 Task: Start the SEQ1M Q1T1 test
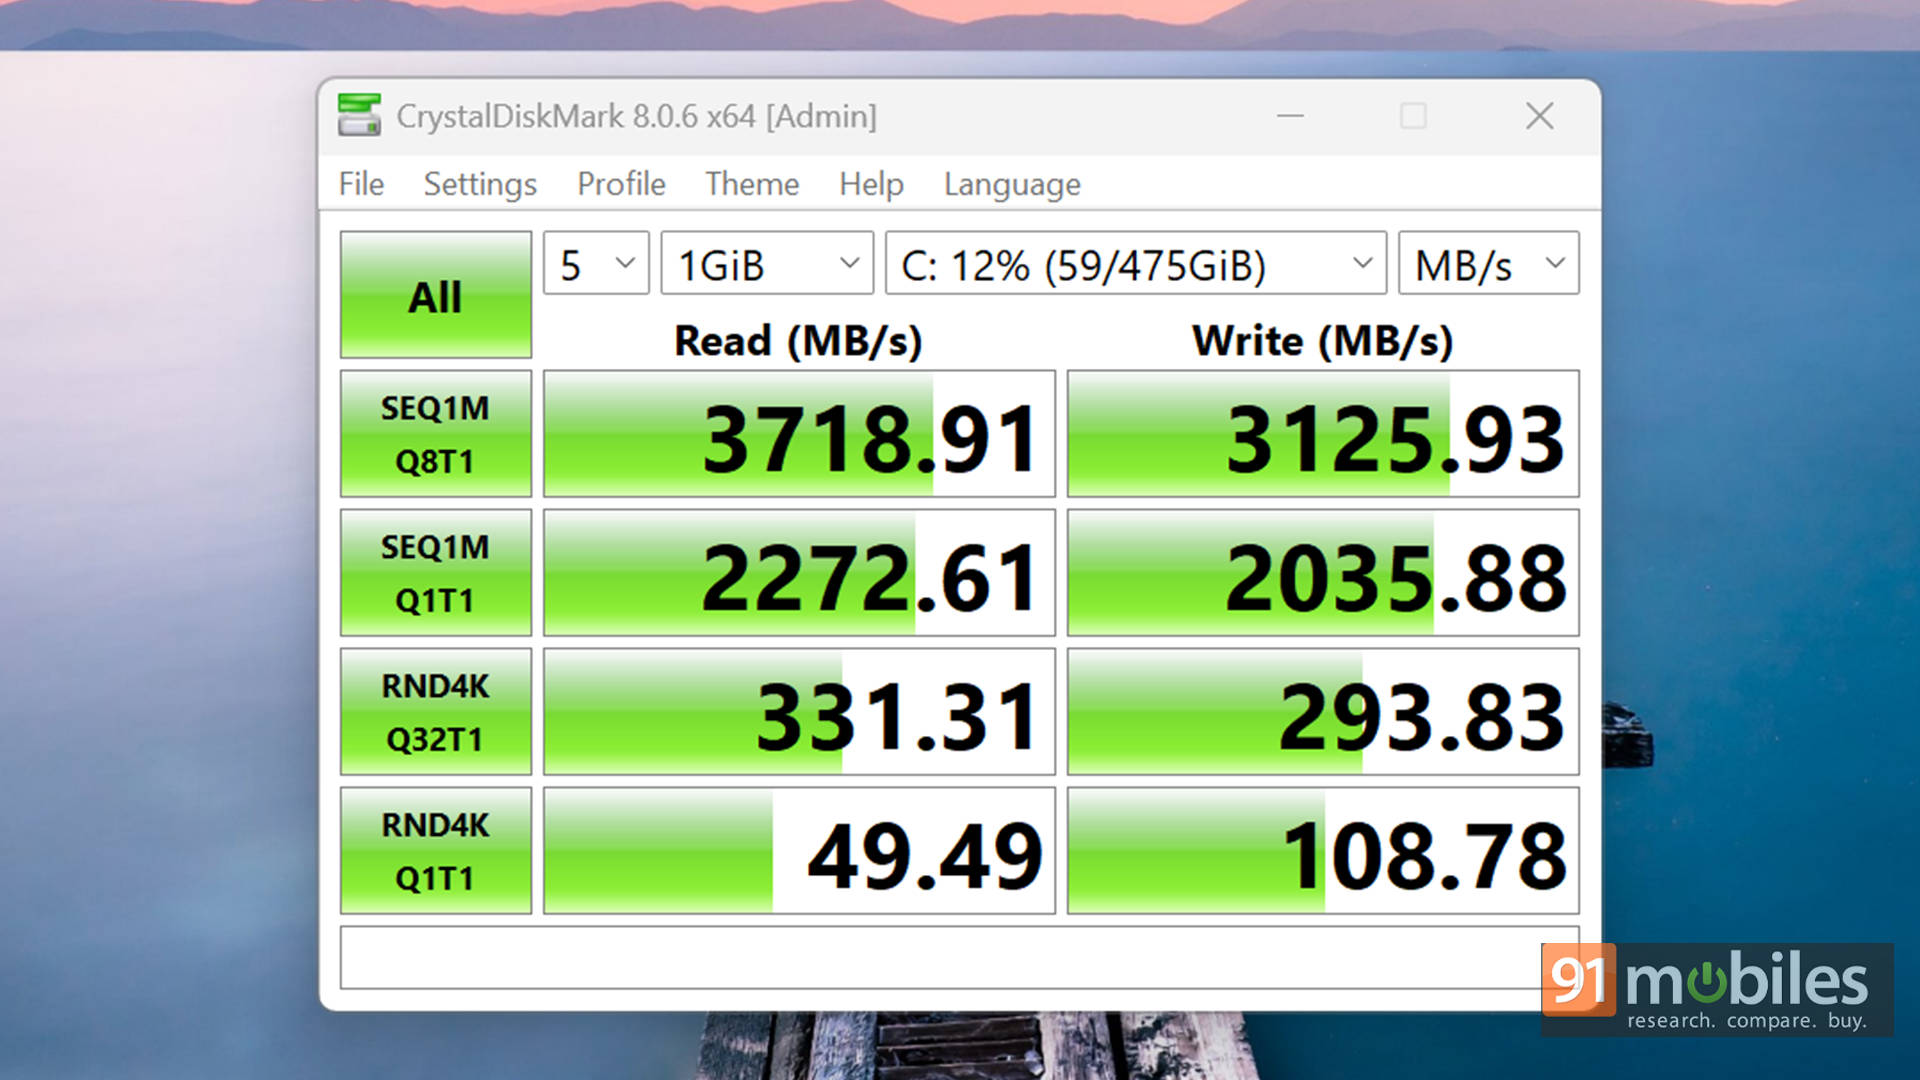[x=435, y=573]
